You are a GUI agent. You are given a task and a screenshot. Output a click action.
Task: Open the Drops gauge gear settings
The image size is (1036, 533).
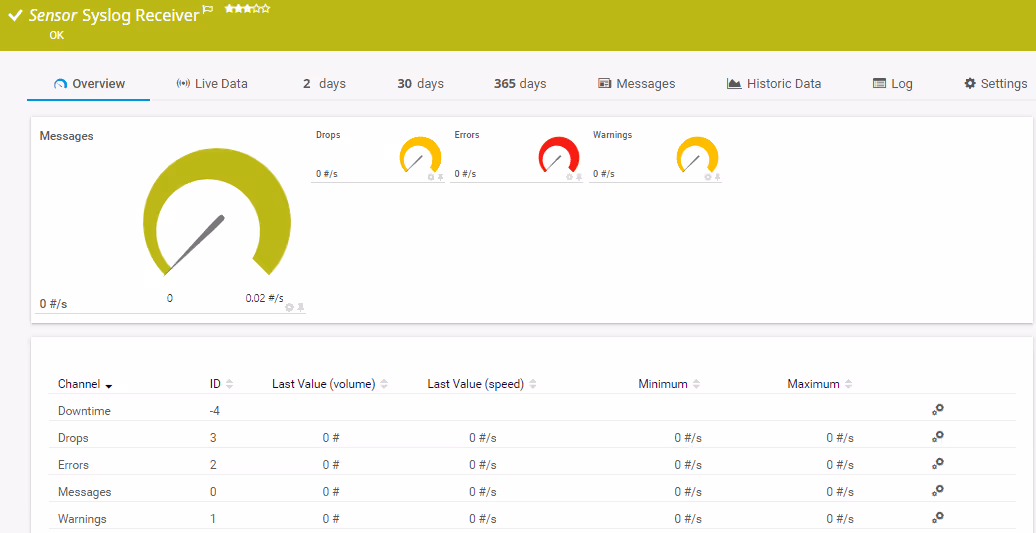coord(431,177)
